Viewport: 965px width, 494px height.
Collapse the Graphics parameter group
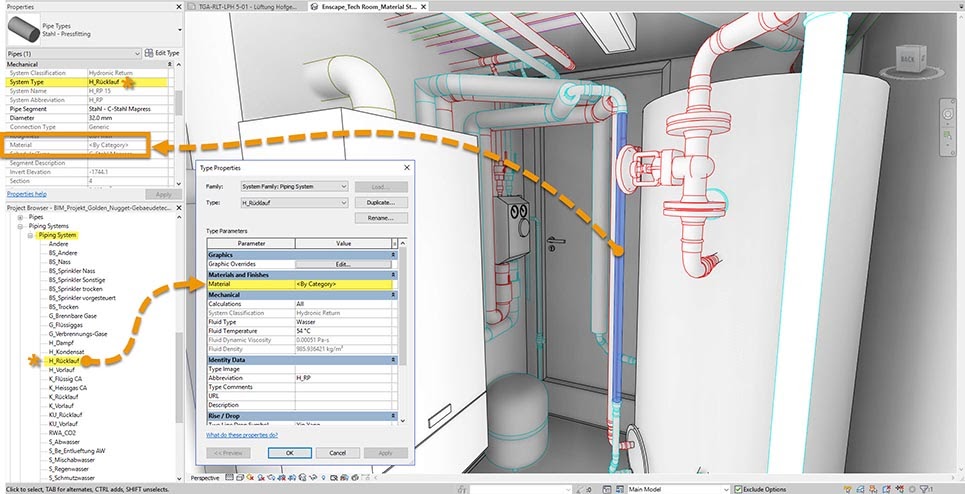click(392, 254)
